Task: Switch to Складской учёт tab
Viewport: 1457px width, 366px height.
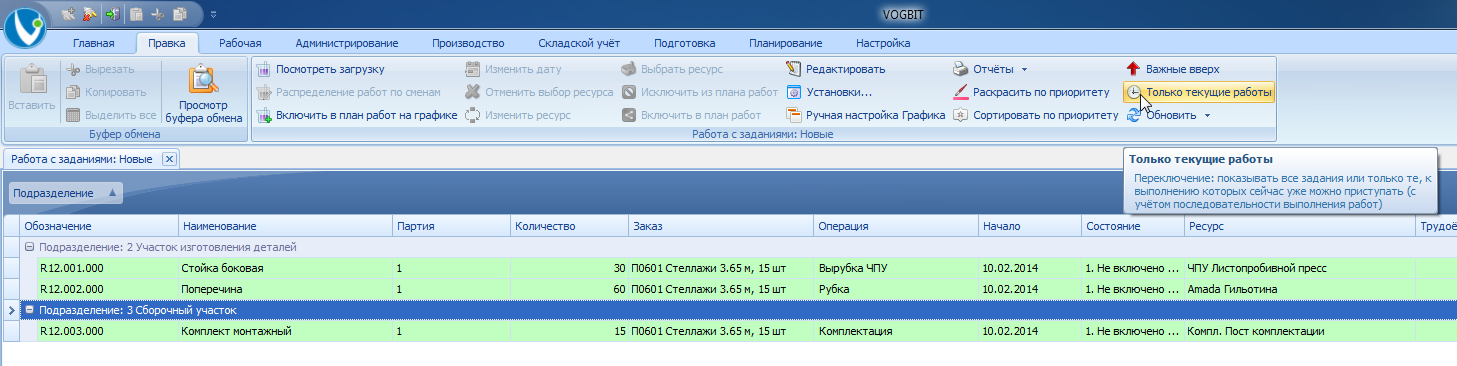Action: click(579, 43)
